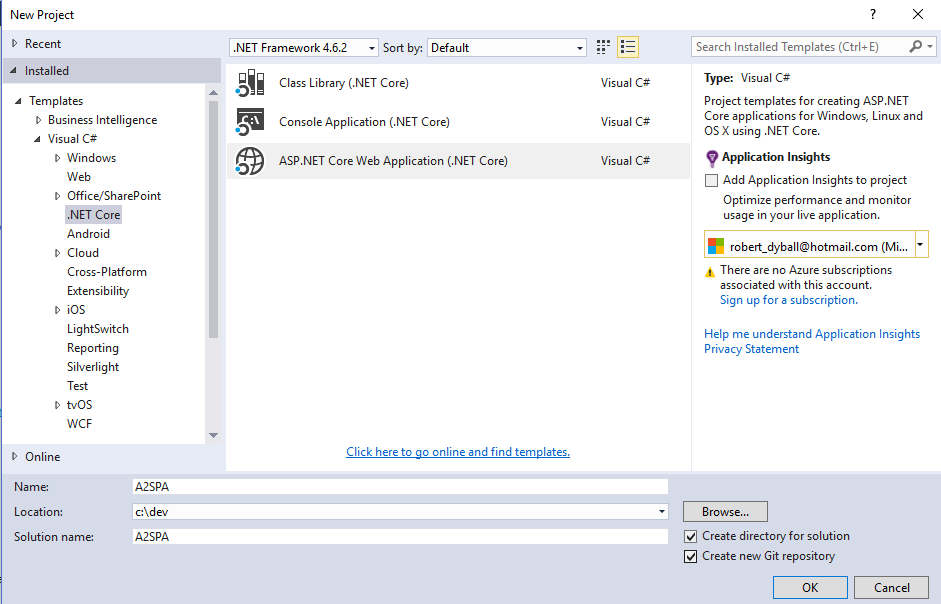The image size is (941, 604).
Task: Click the Solution name field
Action: [400, 537]
